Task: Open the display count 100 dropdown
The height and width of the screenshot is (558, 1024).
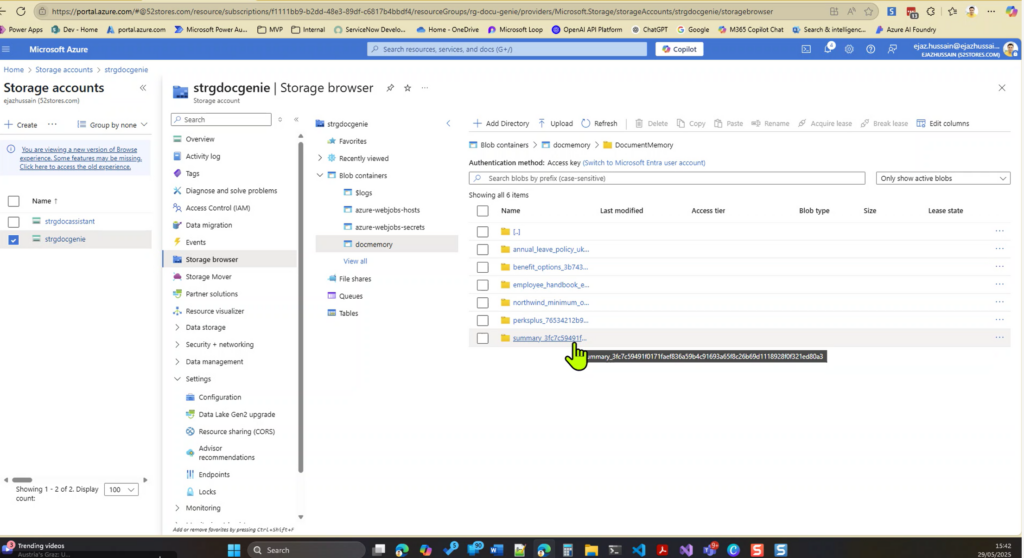Action: pos(121,489)
